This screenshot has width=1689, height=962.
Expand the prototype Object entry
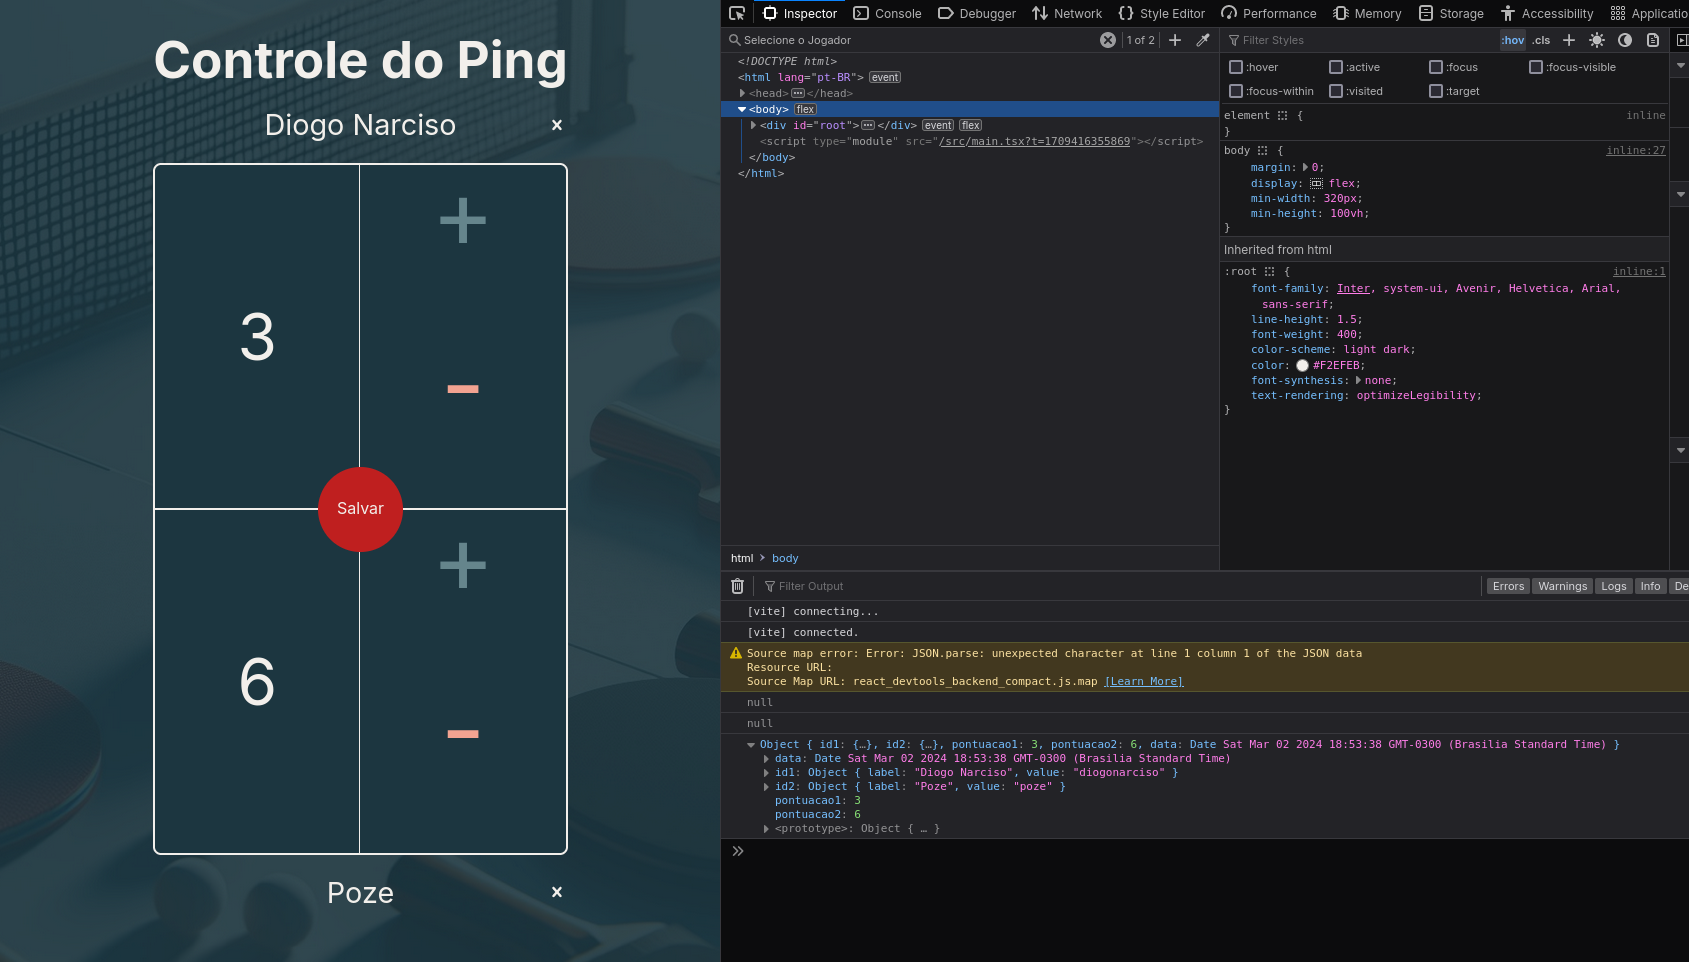pyautogui.click(x=767, y=829)
